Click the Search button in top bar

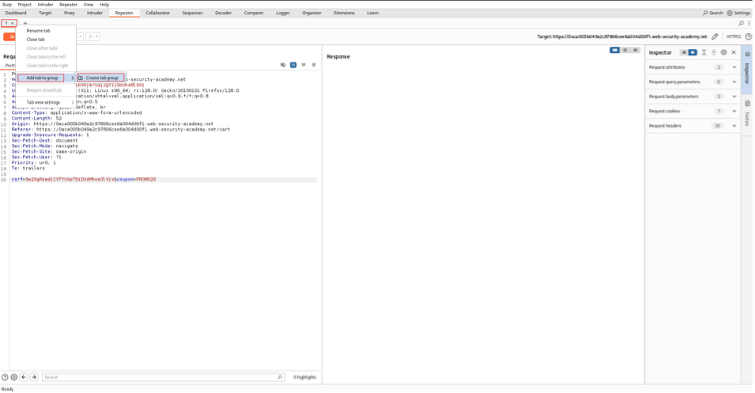coord(713,13)
